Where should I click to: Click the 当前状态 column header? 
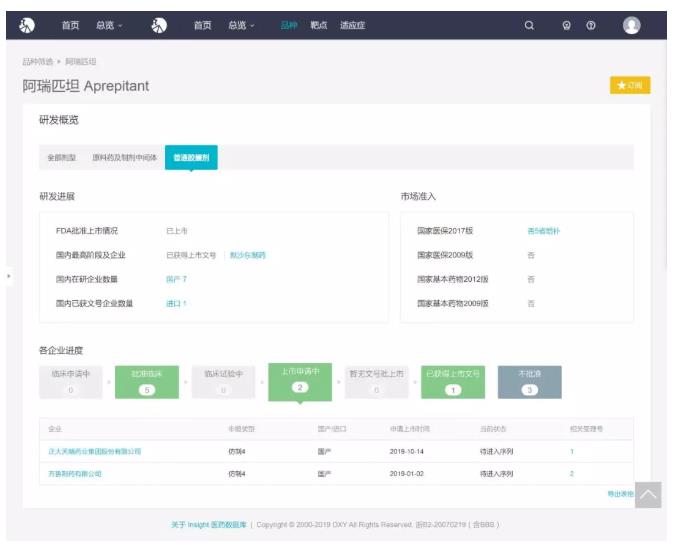pyautogui.click(x=493, y=429)
